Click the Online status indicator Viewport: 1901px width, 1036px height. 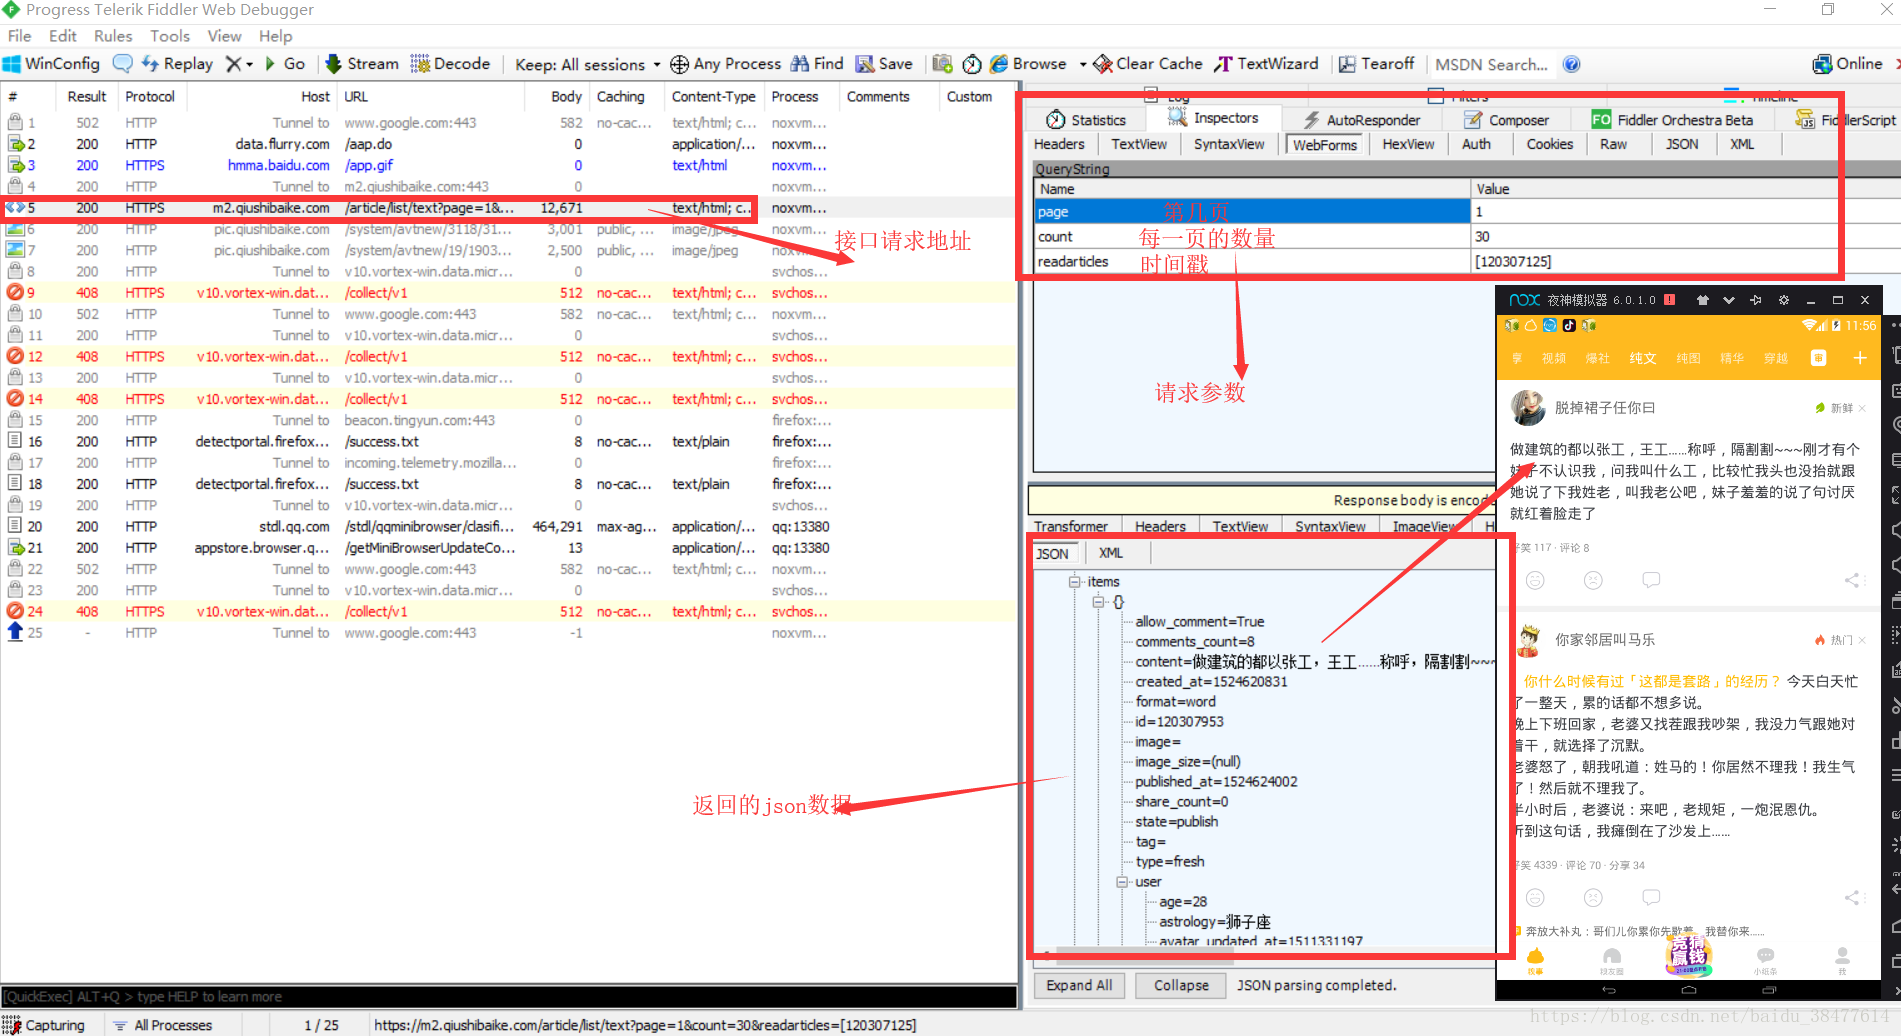pyautogui.click(x=1848, y=64)
